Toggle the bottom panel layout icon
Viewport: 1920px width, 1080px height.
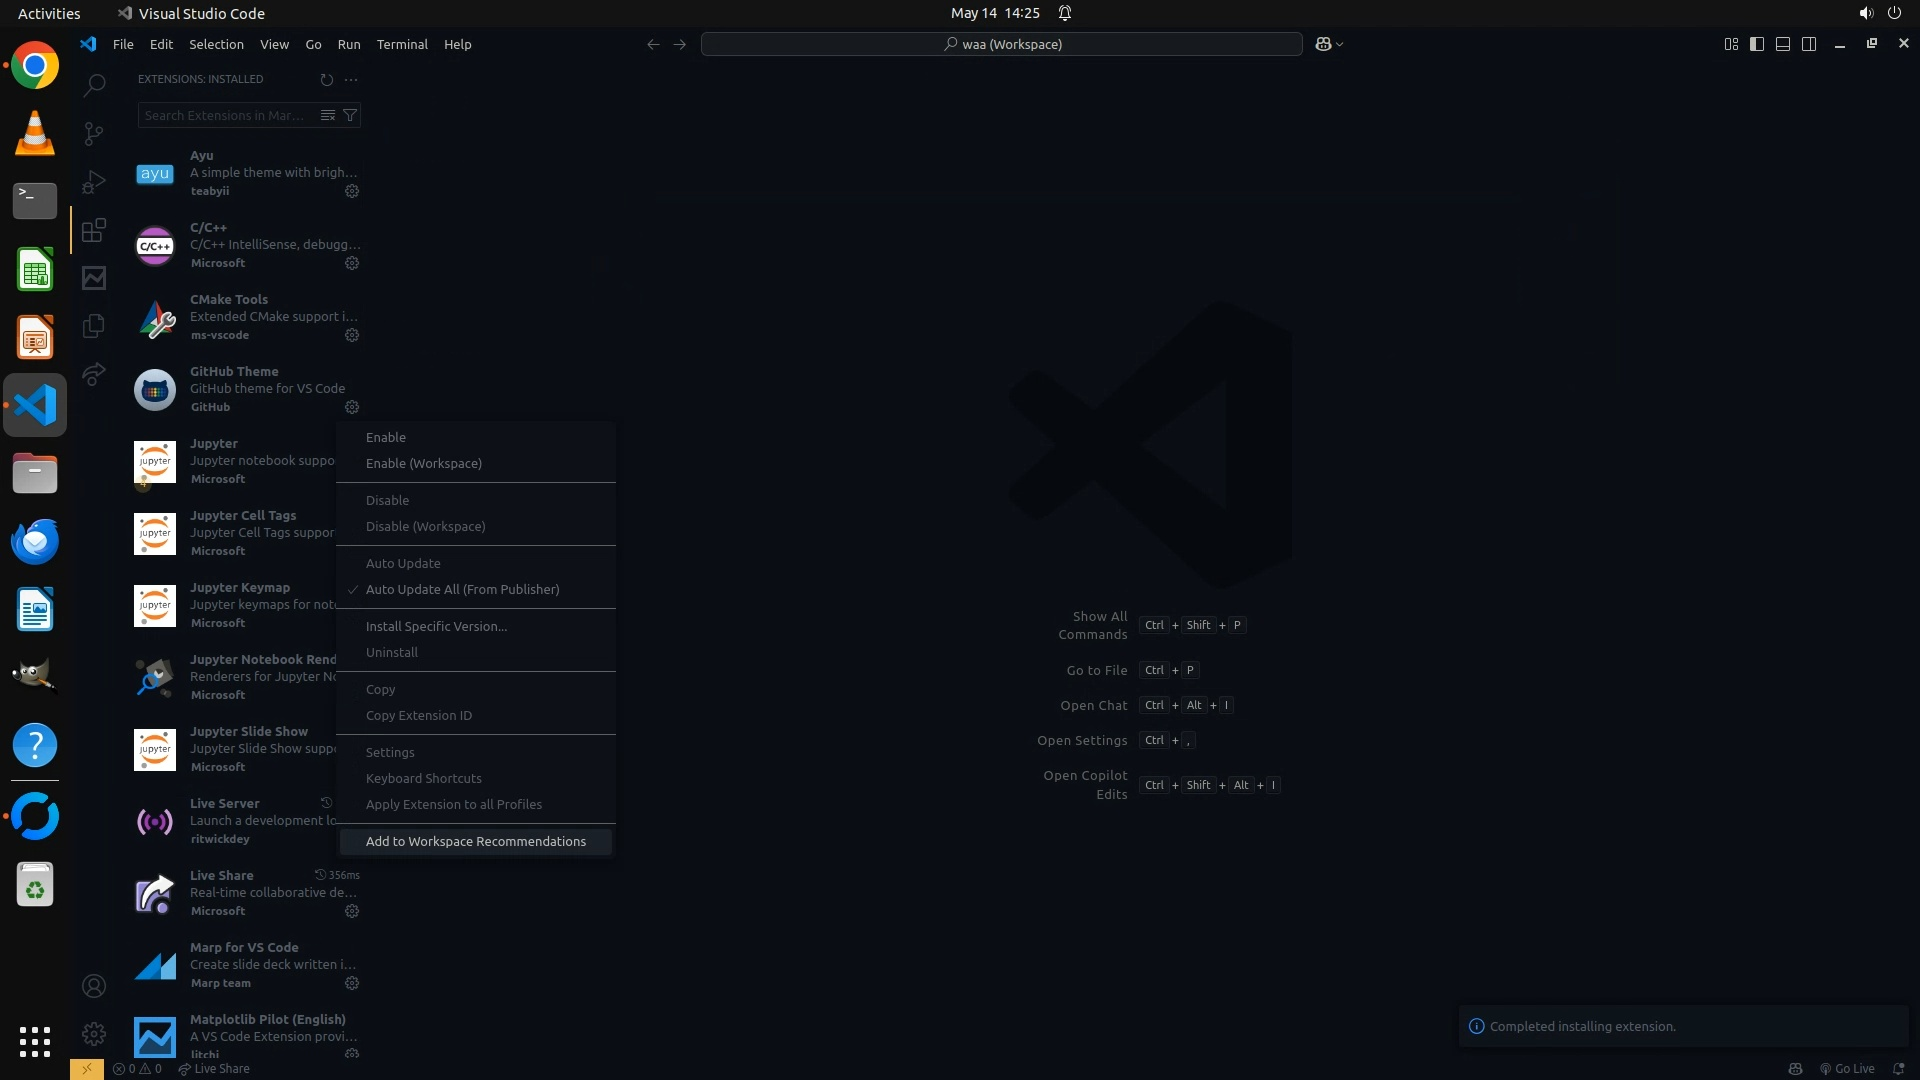click(x=1783, y=44)
